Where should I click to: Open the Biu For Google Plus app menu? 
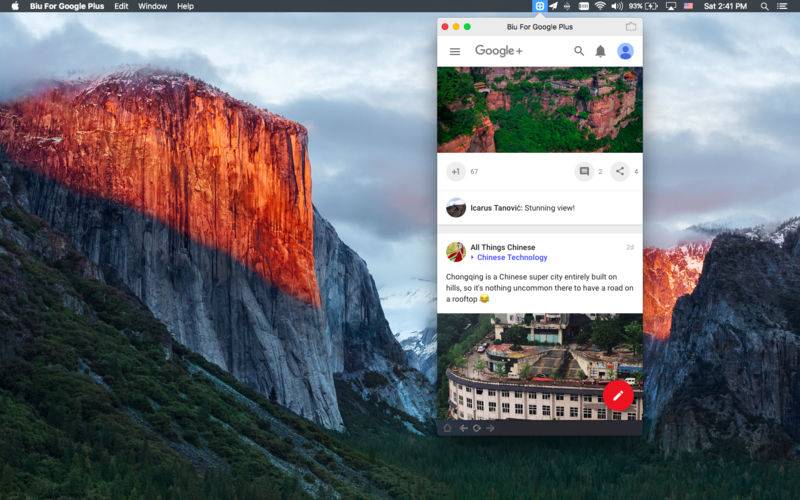(x=67, y=6)
